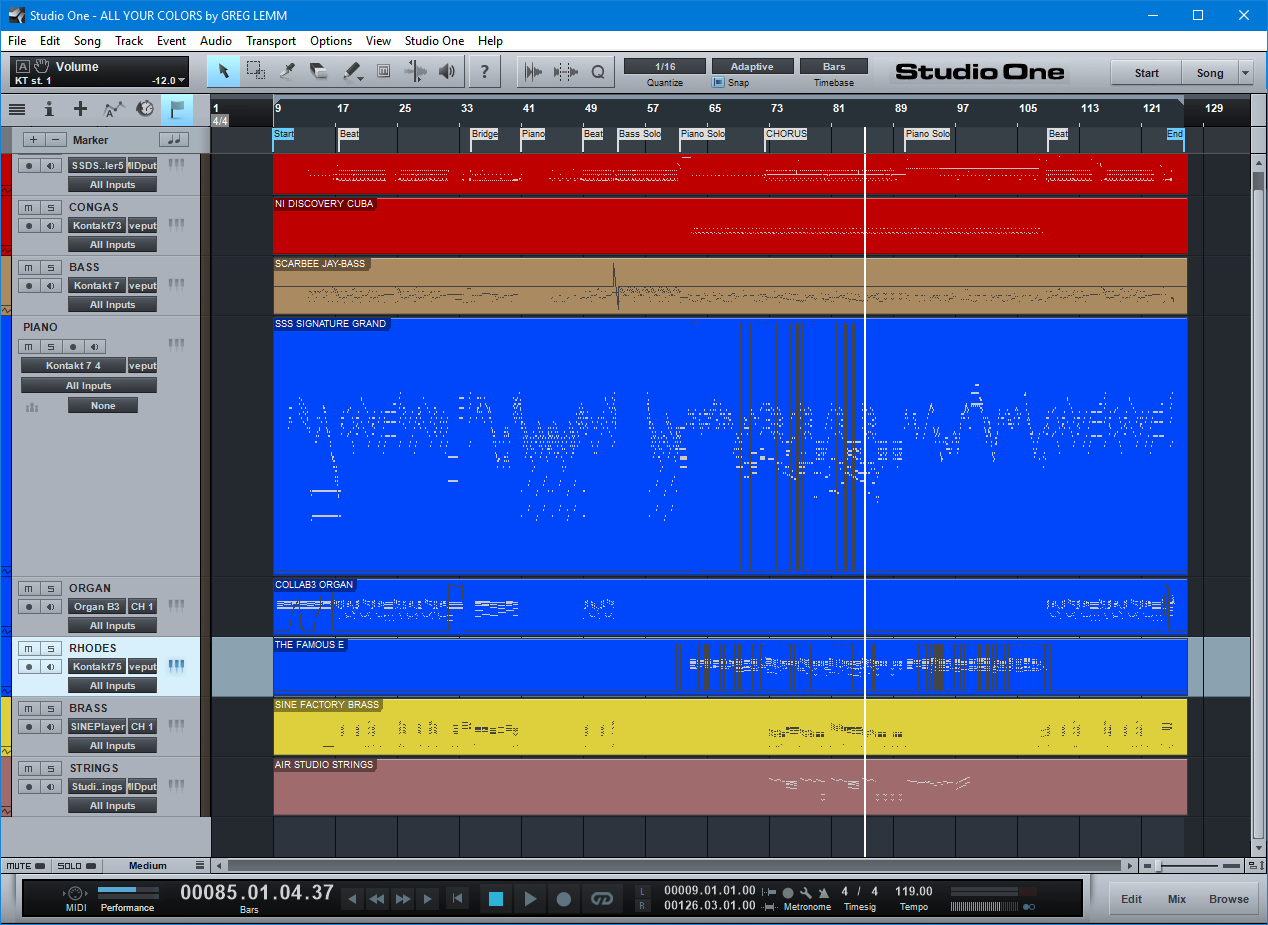Solo the BRASS track

(x=49, y=708)
